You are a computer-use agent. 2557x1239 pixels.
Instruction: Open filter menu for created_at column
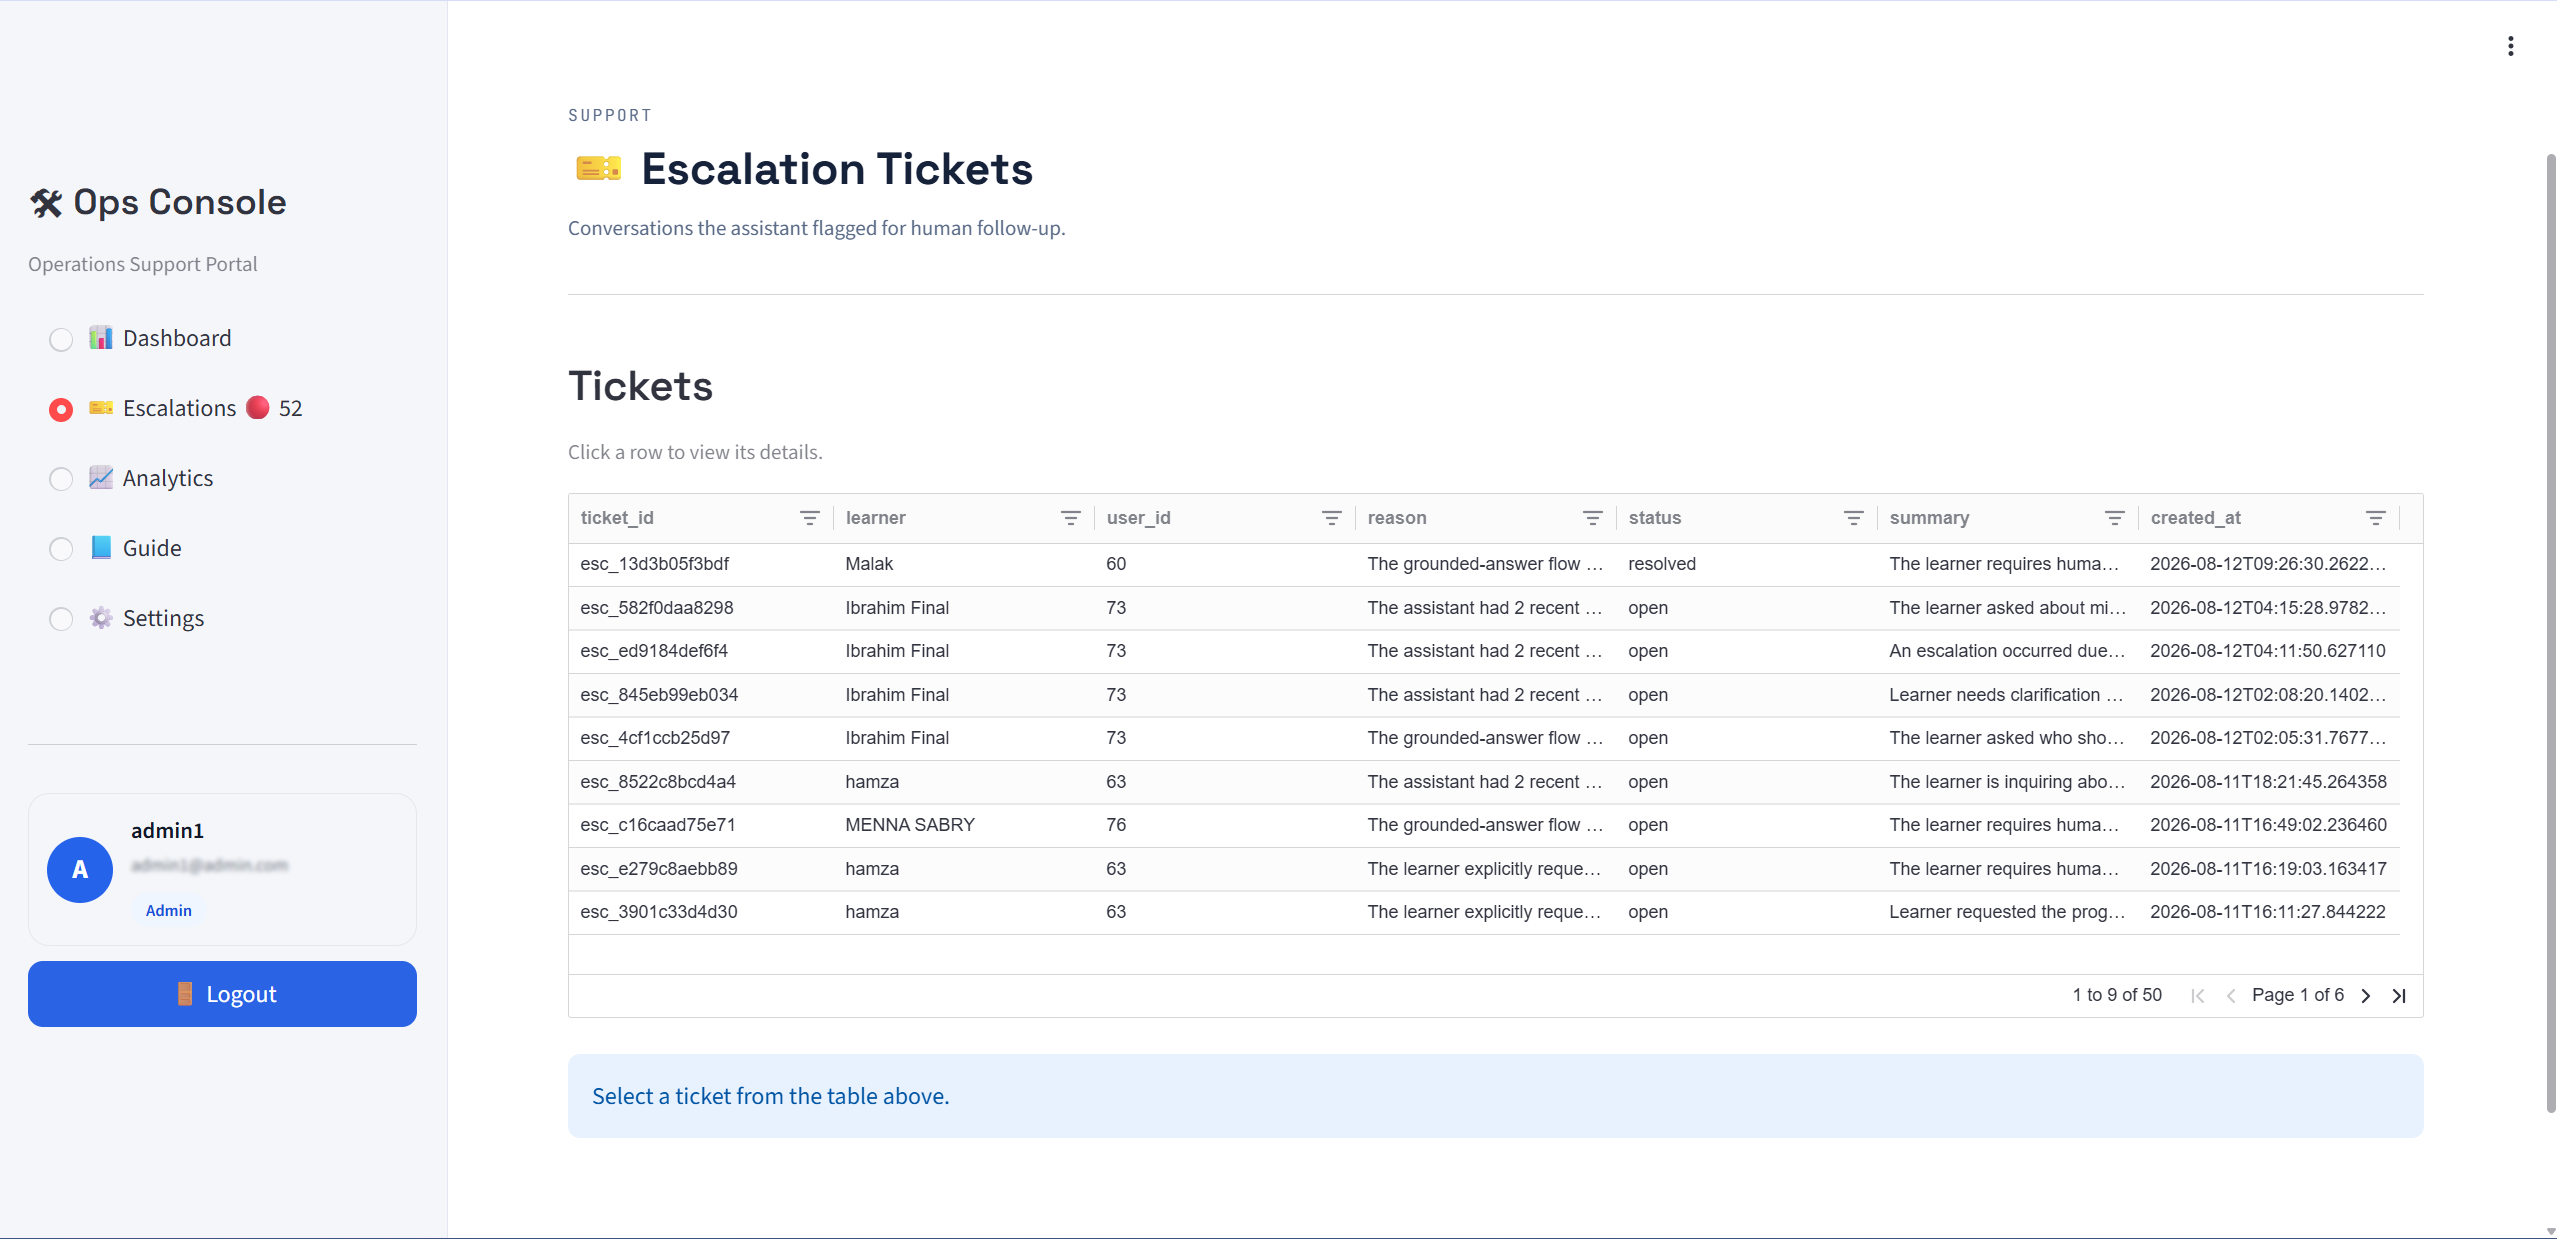tap(2375, 518)
